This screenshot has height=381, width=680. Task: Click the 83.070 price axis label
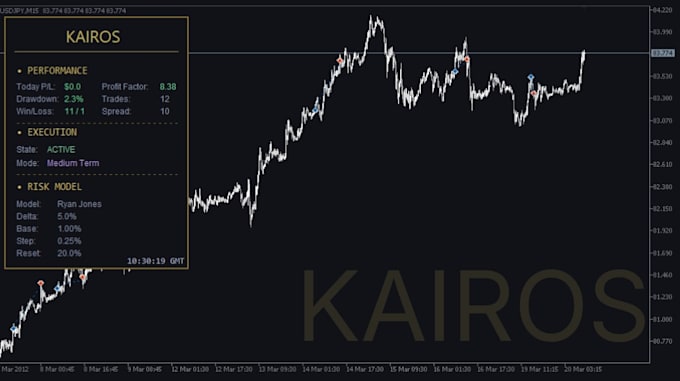[662, 120]
